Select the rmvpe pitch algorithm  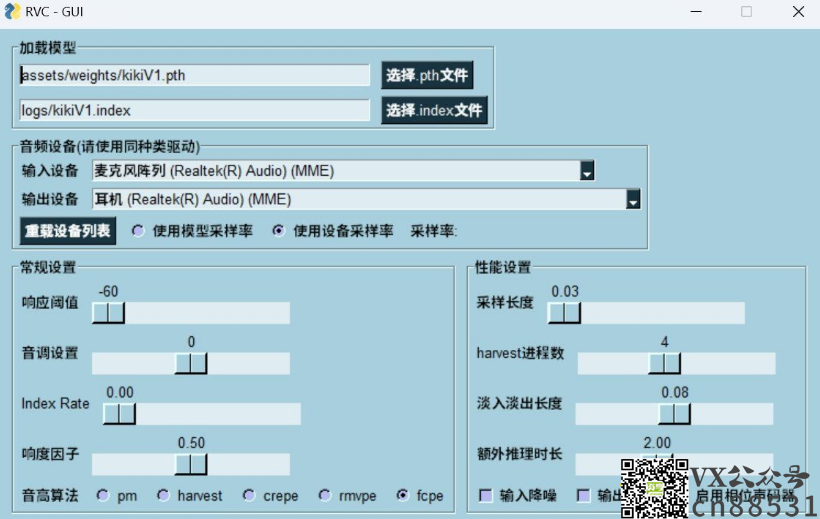coord(325,495)
